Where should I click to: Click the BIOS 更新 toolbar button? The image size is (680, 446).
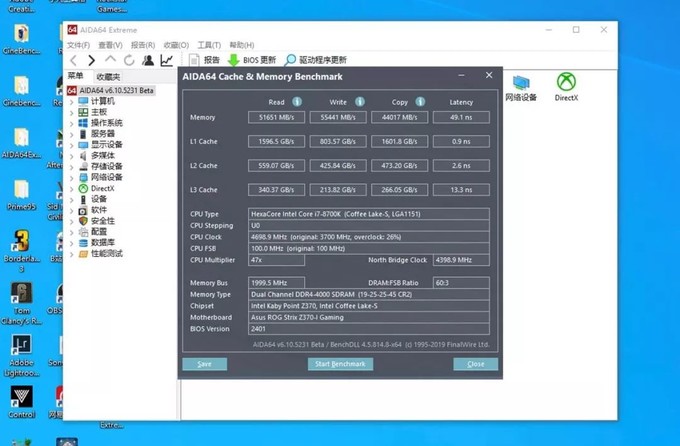click(252, 60)
